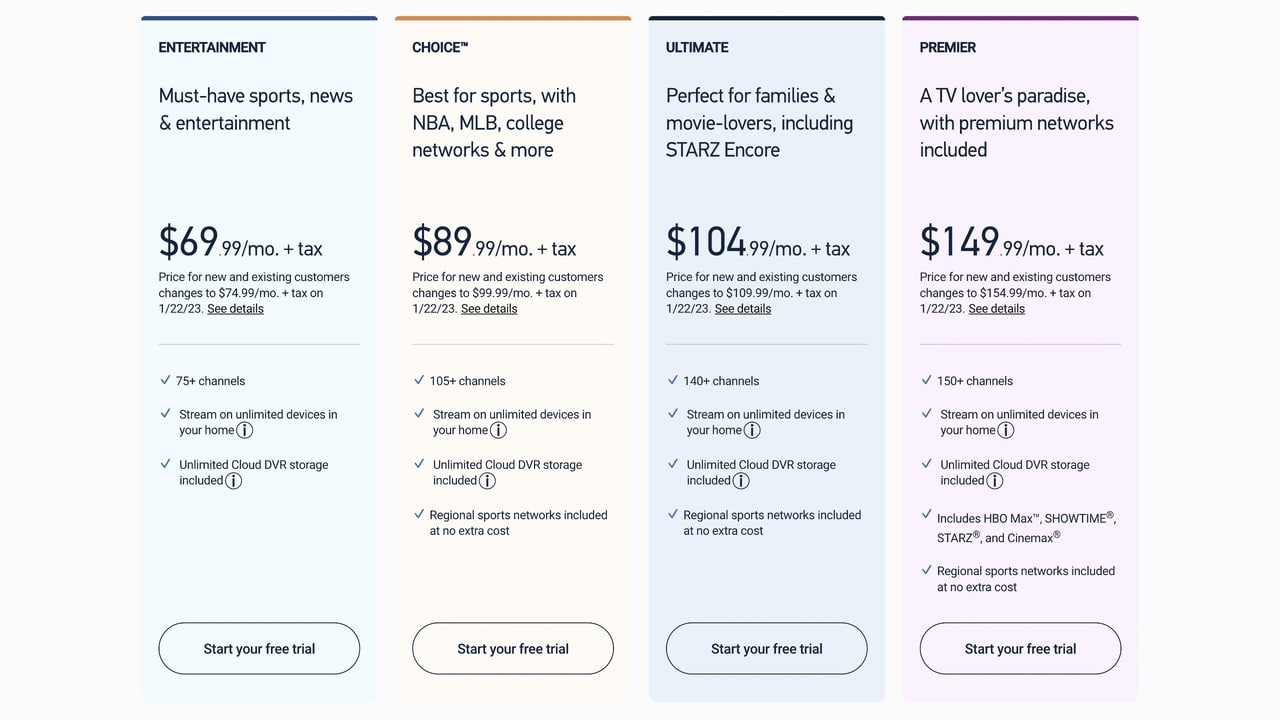Open See details link under Choice price
The width and height of the screenshot is (1280, 720).
(x=489, y=309)
